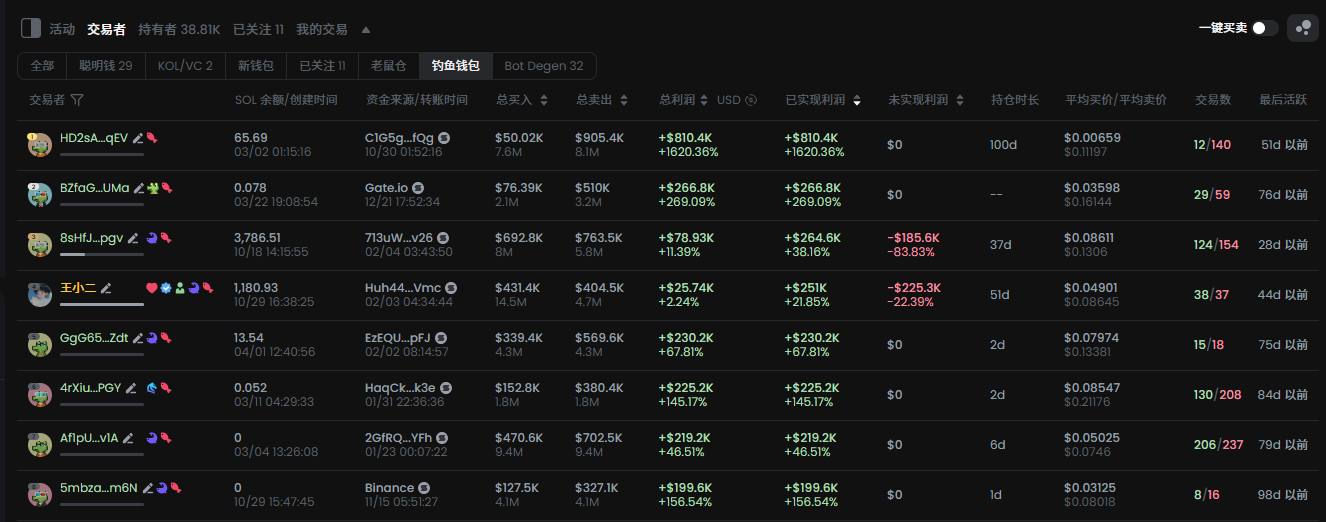Select the Bot Degen 32 tab
Viewport: 1326px width, 522px height.
[x=544, y=66]
